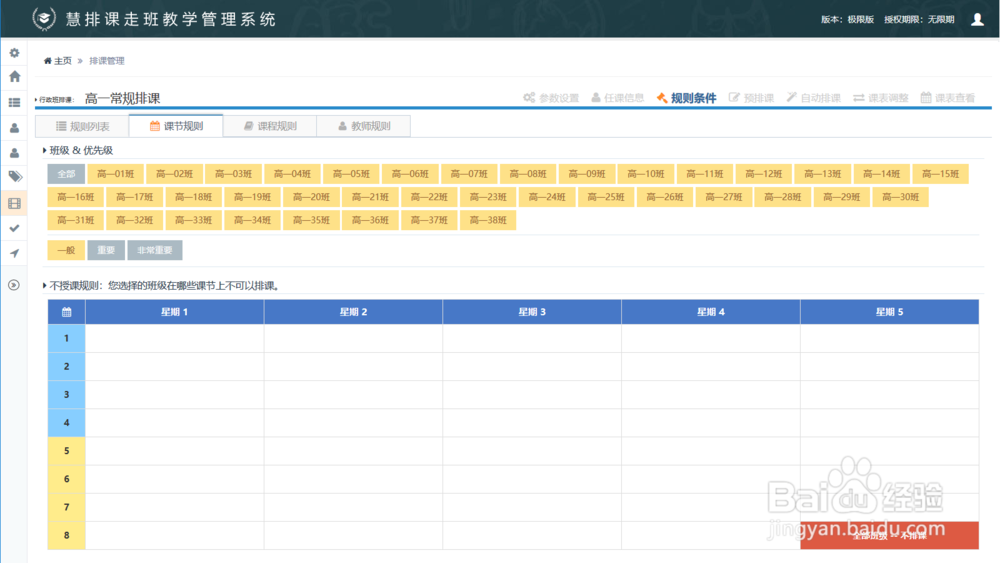This screenshot has width=1000, height=563.
Task: Select 规则条件 step
Action: pos(686,98)
